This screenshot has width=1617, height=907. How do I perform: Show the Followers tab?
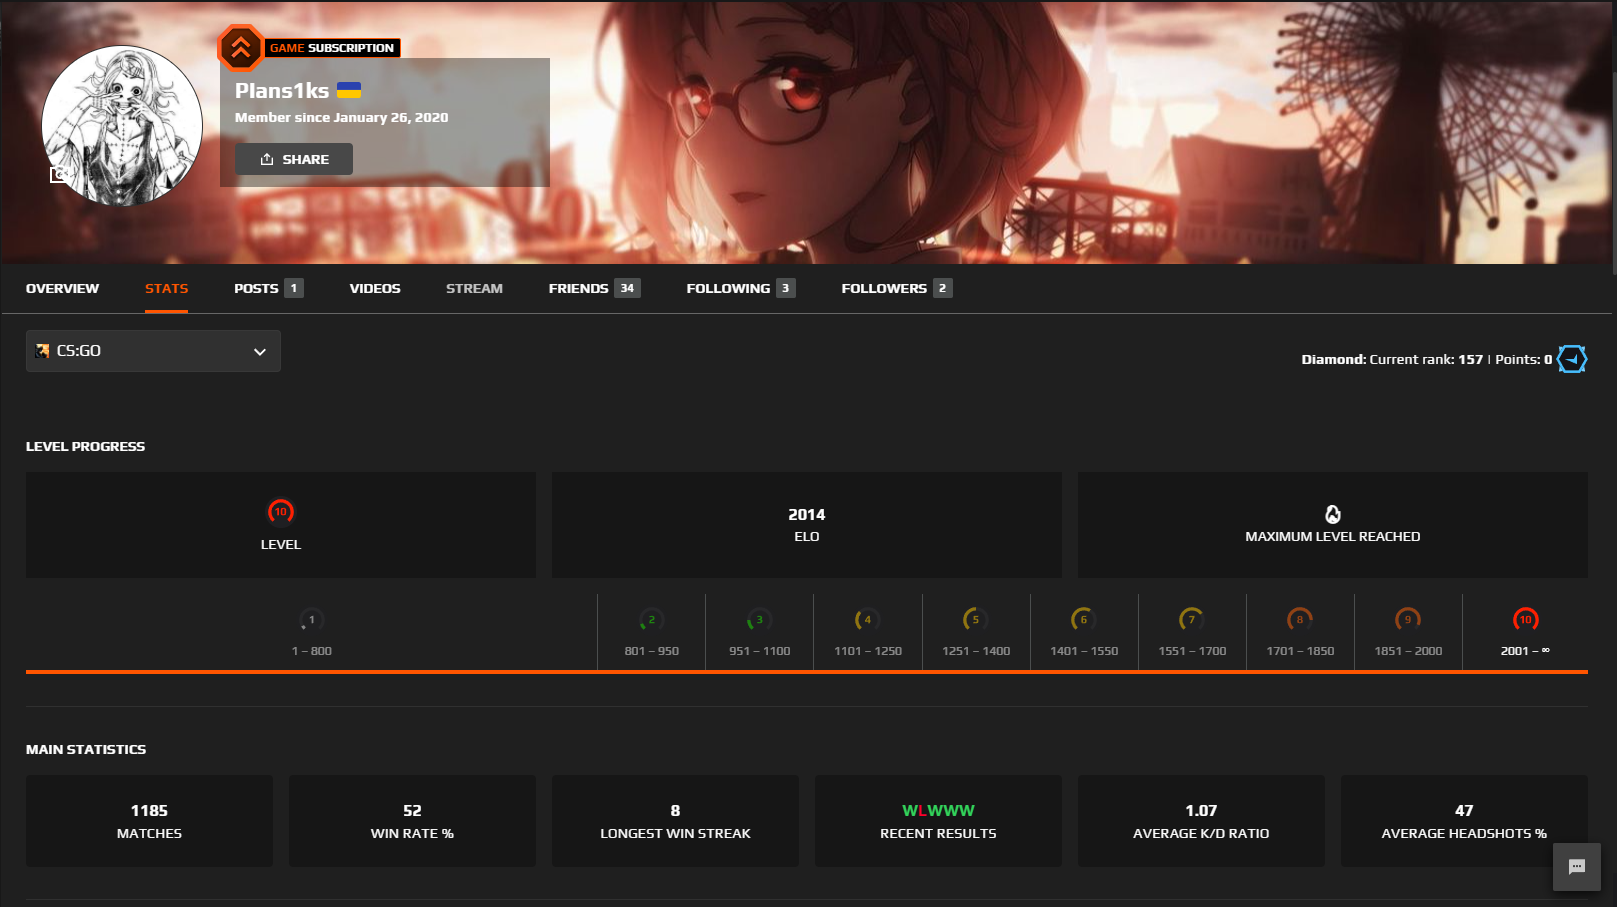coord(897,288)
